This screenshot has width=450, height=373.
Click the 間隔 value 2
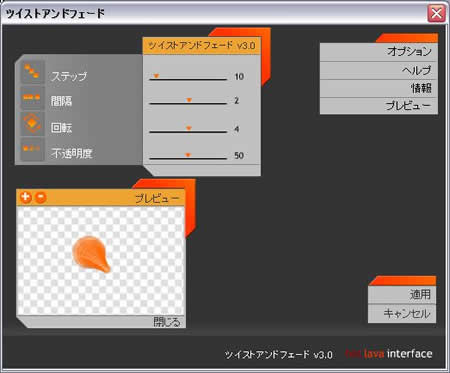point(236,100)
